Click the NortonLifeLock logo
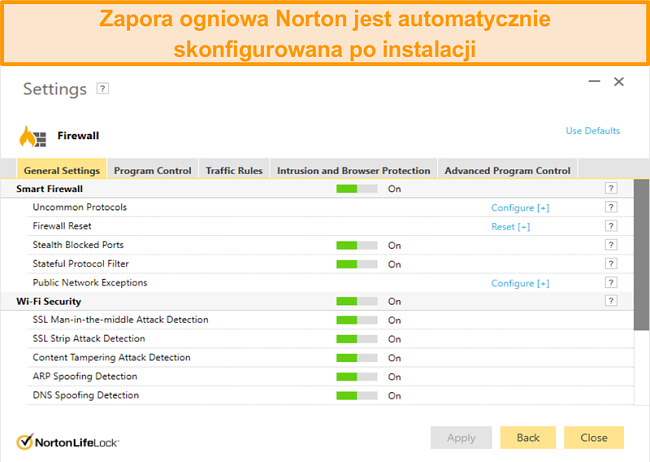Image resolution: width=650 pixels, height=462 pixels. pos(68,442)
